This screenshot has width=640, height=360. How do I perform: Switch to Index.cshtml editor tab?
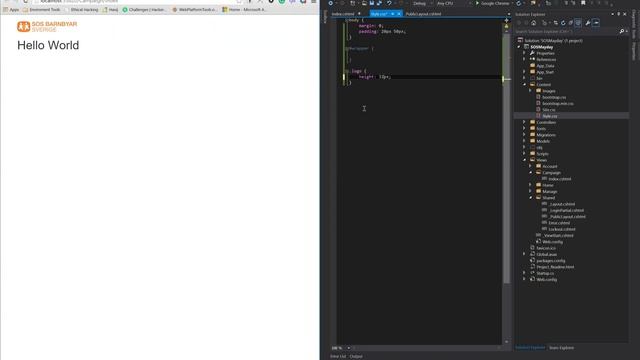pyautogui.click(x=343, y=14)
